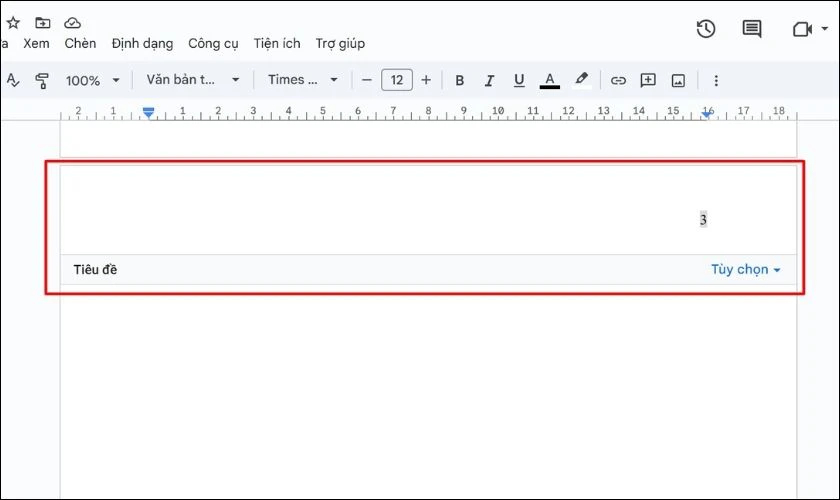Select the page number 3 in header
This screenshot has height=500, width=840.
(x=703, y=219)
